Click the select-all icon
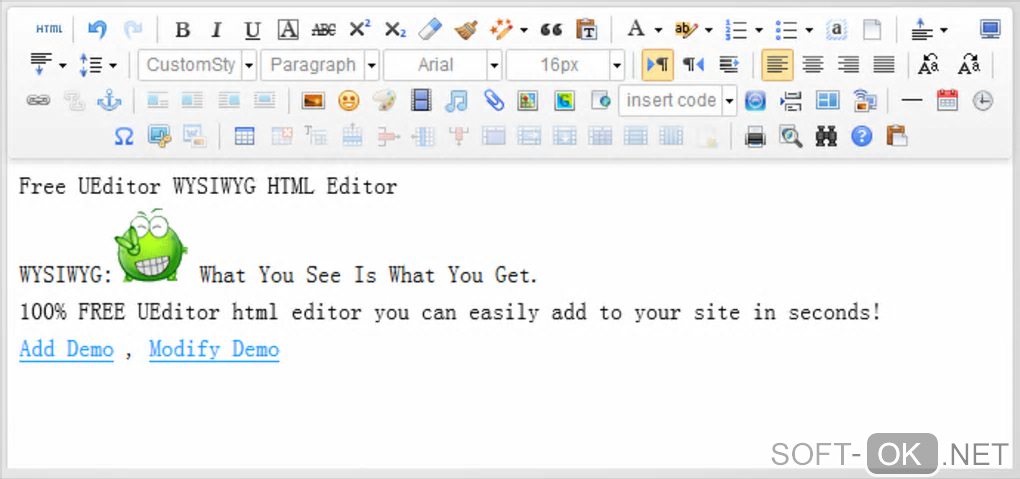The image size is (1020, 479). click(x=837, y=29)
